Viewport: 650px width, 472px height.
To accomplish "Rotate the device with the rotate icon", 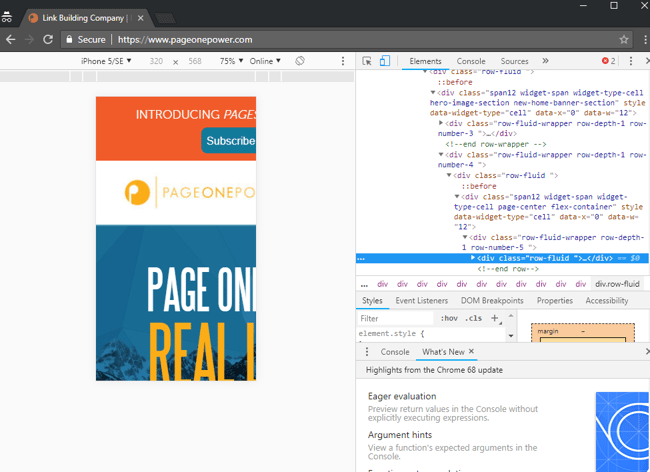I will [300, 61].
